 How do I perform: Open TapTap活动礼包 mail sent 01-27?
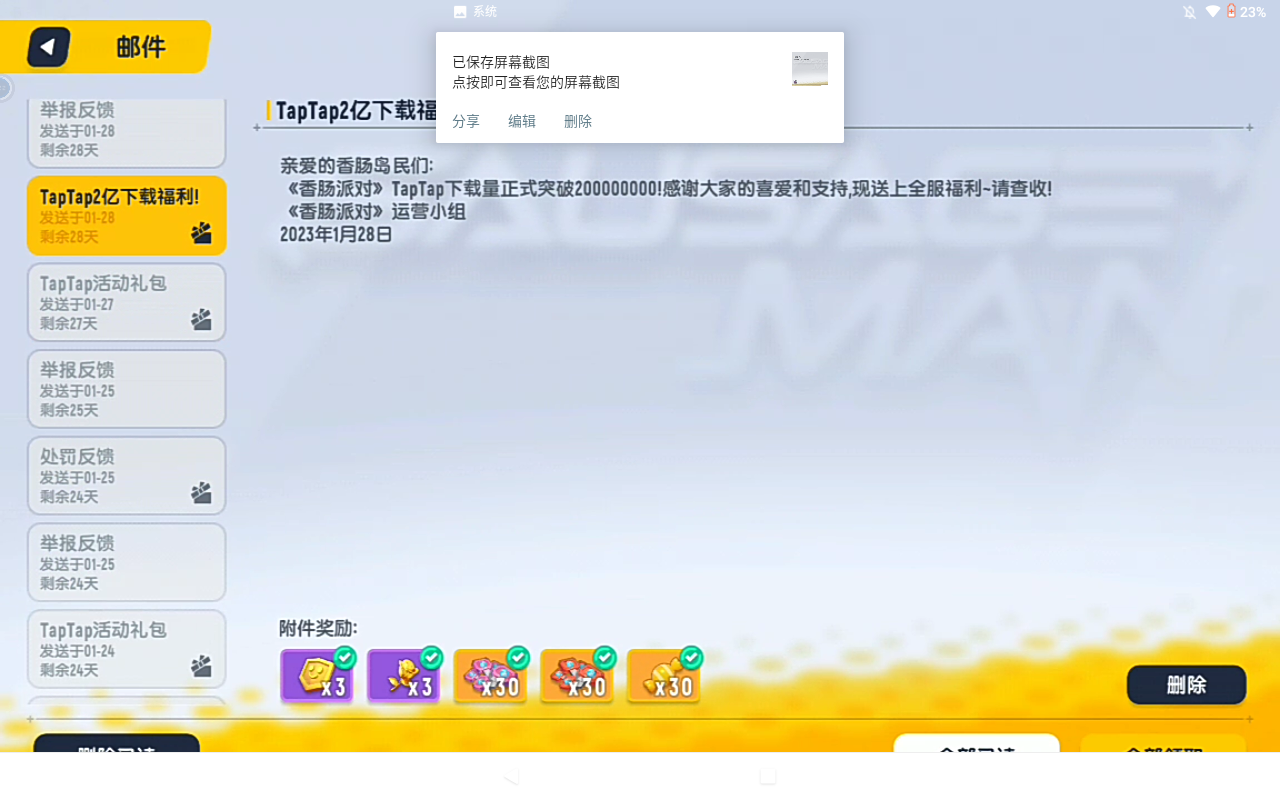[x=127, y=302]
